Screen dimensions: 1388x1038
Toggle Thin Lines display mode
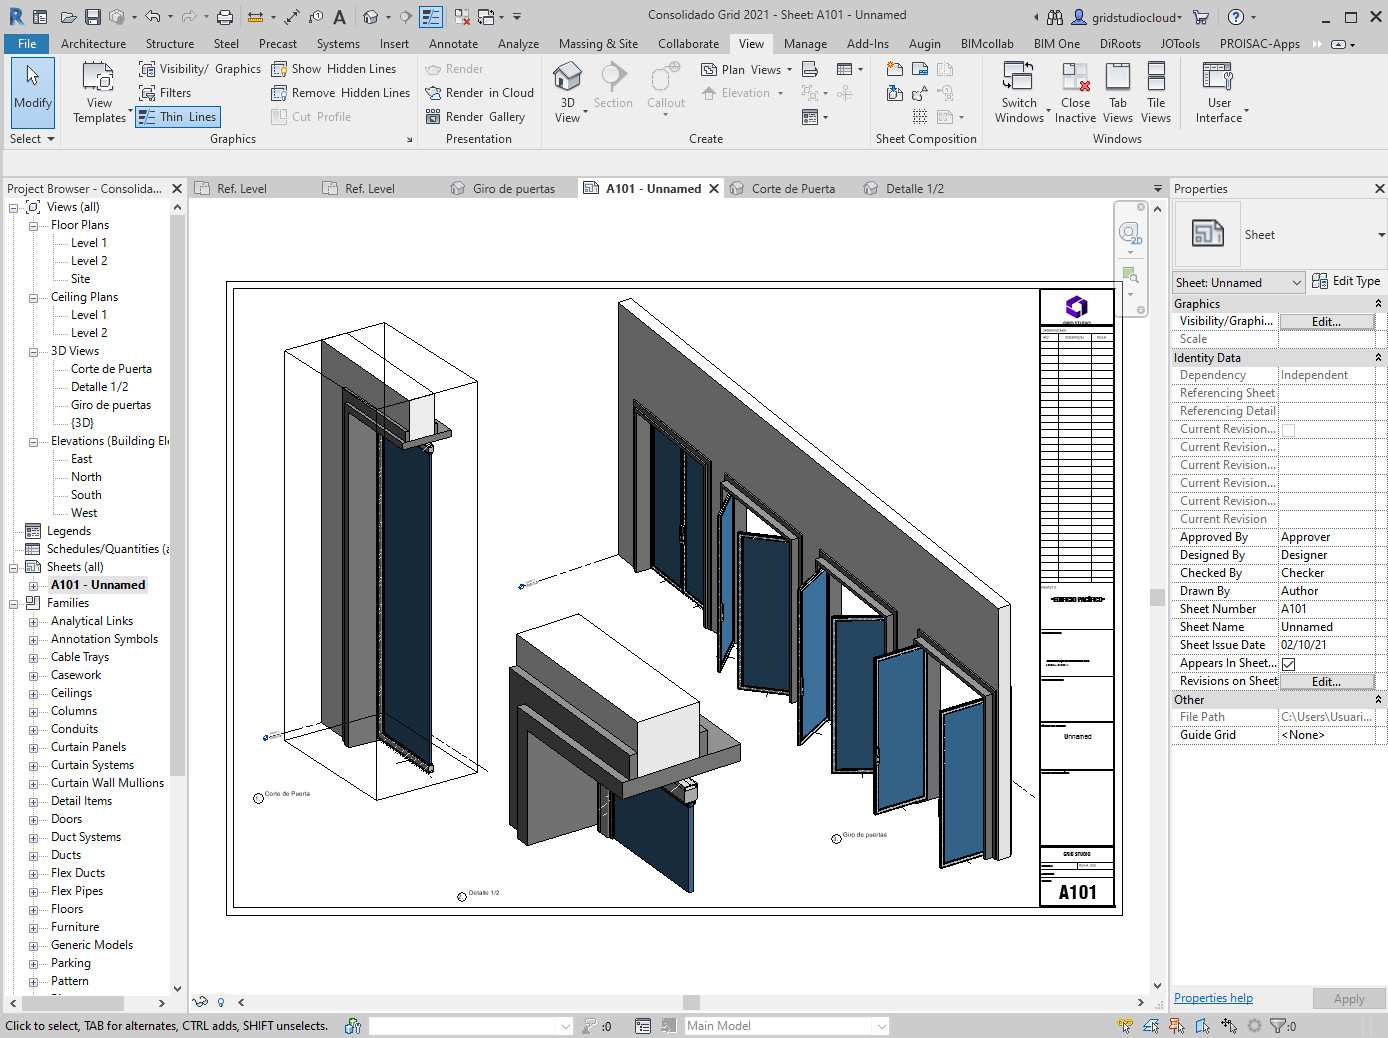click(178, 117)
